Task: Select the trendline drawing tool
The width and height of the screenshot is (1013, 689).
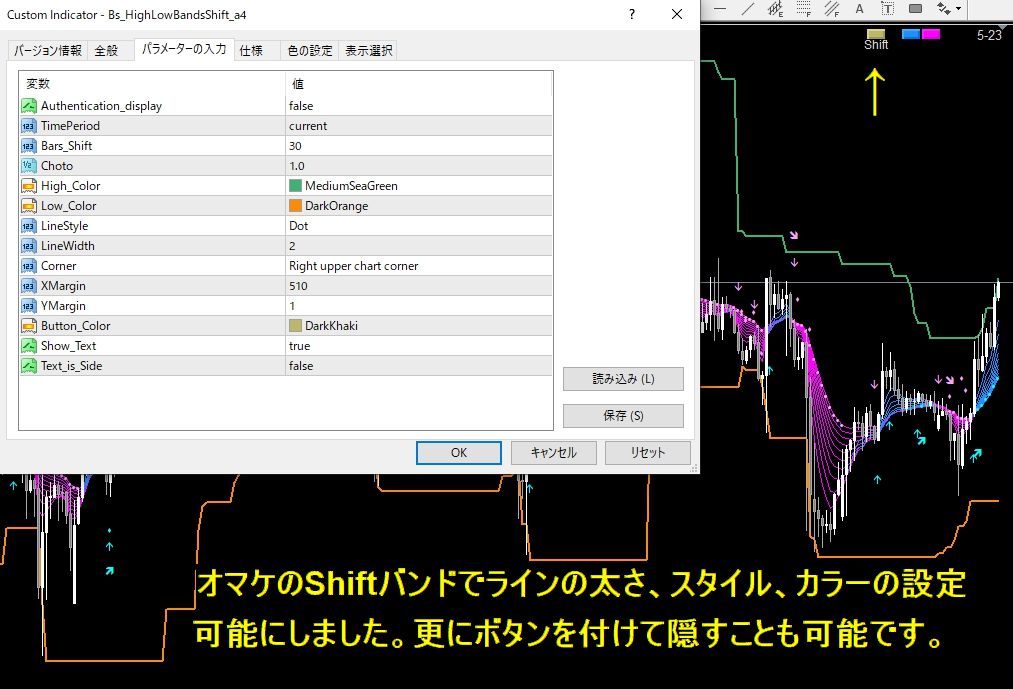Action: click(x=747, y=9)
